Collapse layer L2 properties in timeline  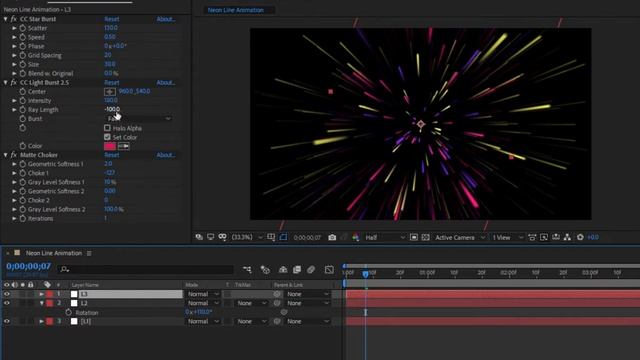[41, 303]
